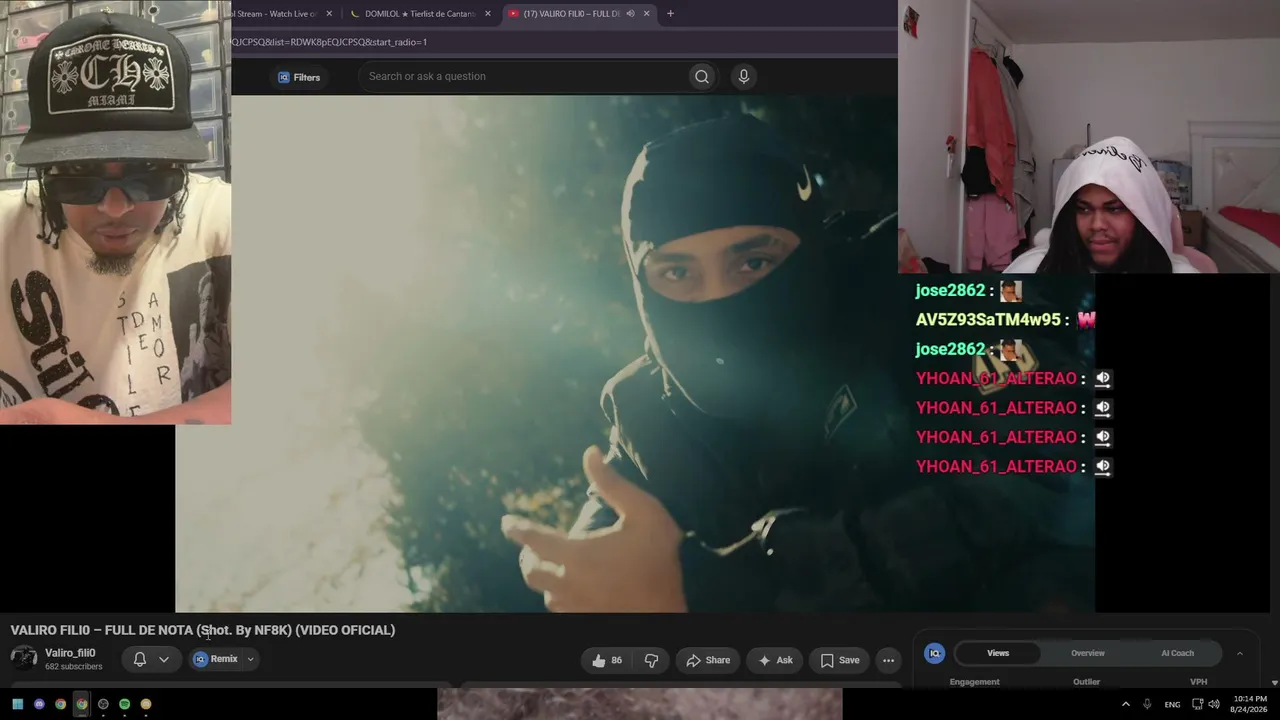Click the pink W emote in chat

point(1086,320)
